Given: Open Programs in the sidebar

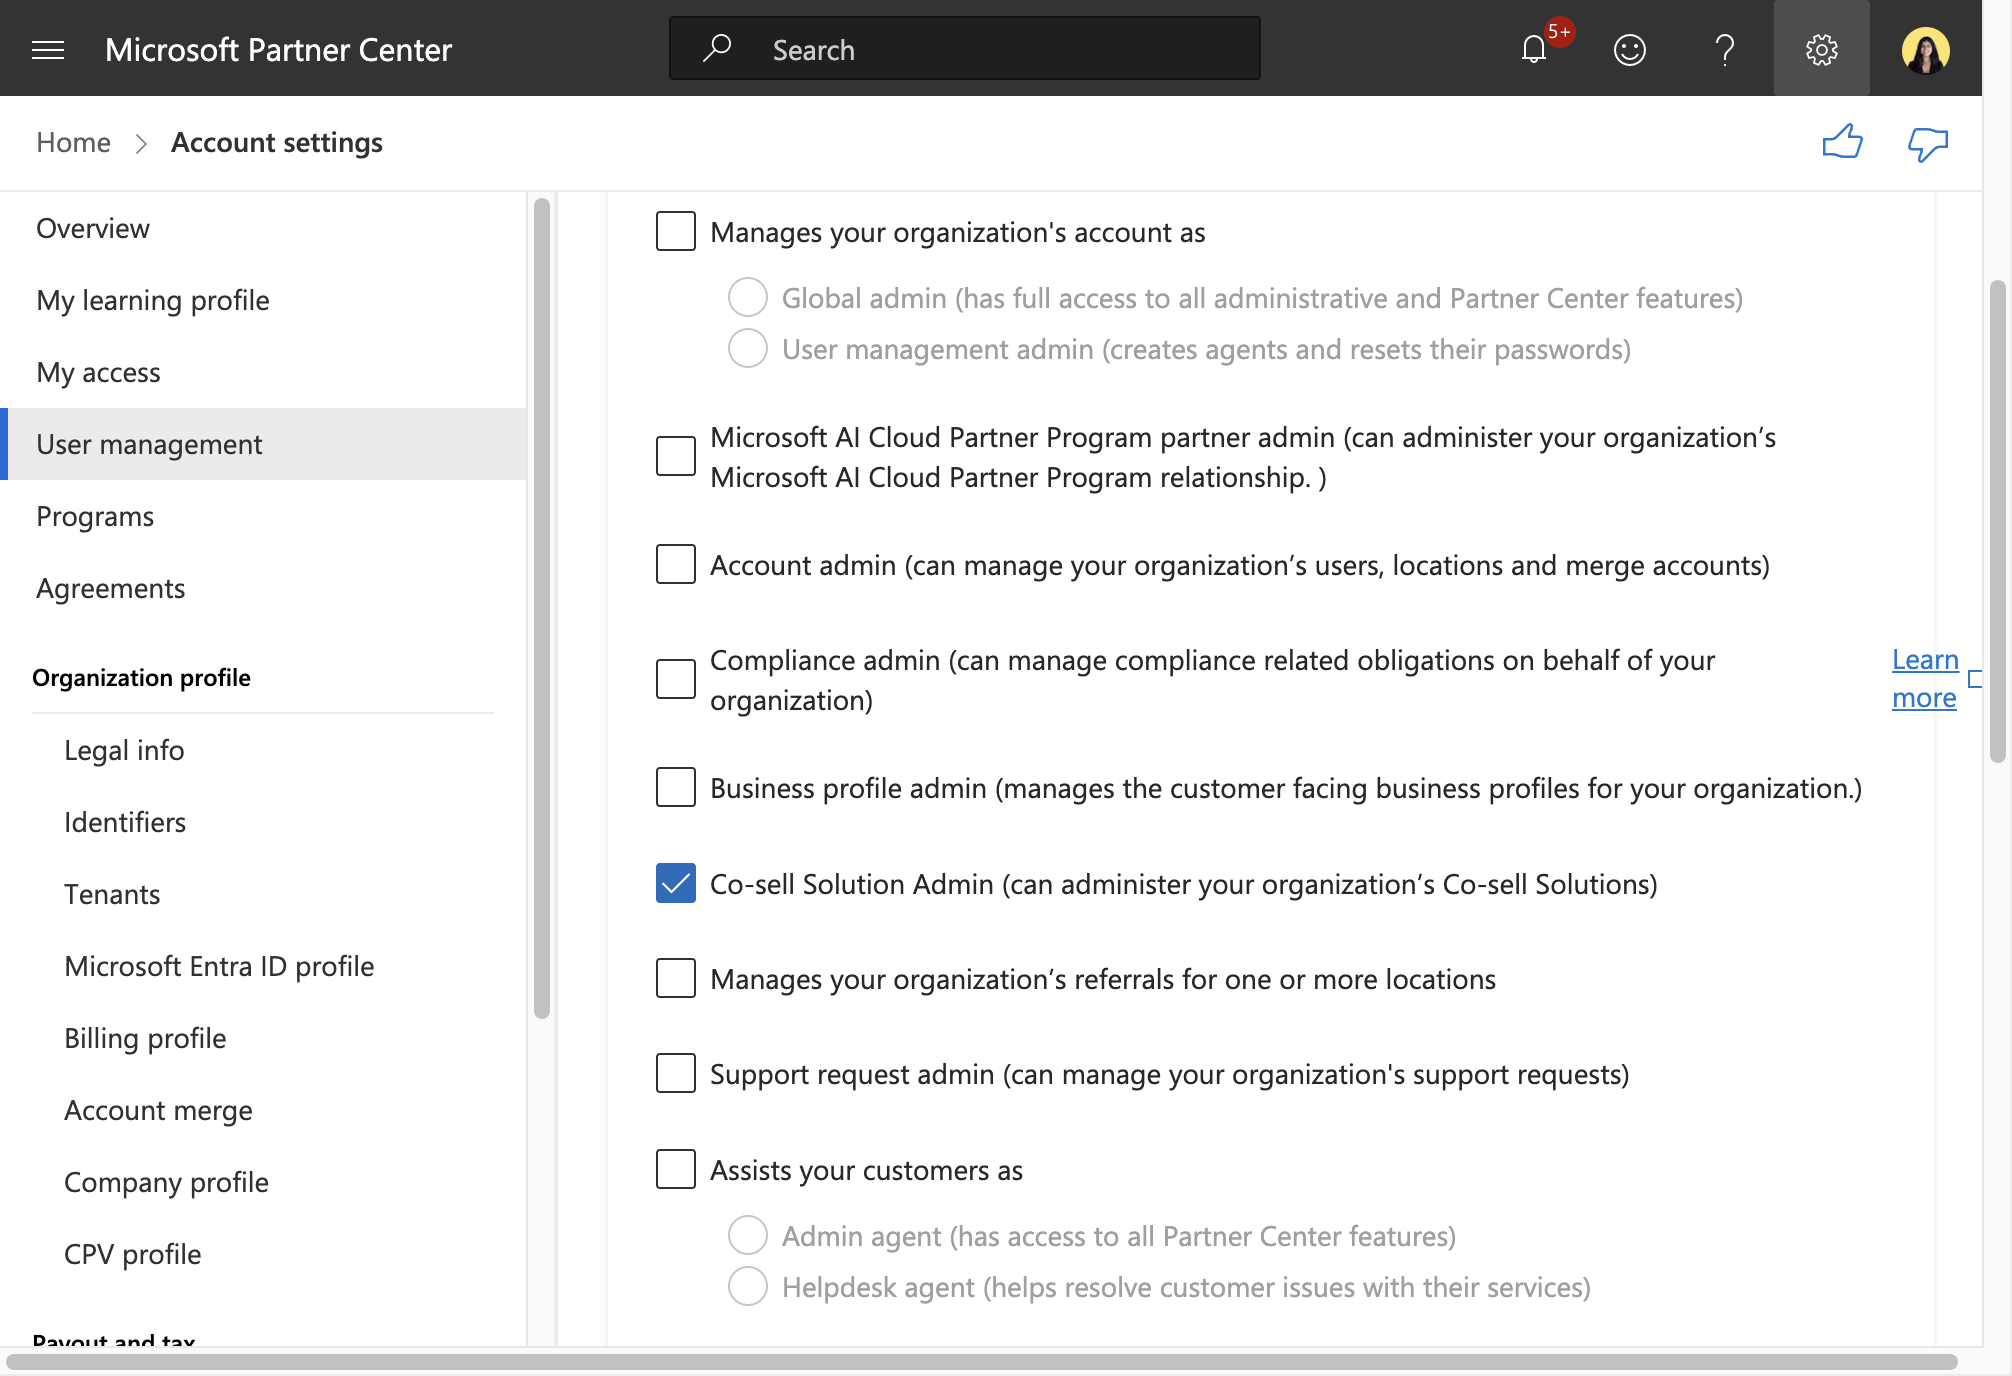Looking at the screenshot, I should tap(263, 516).
